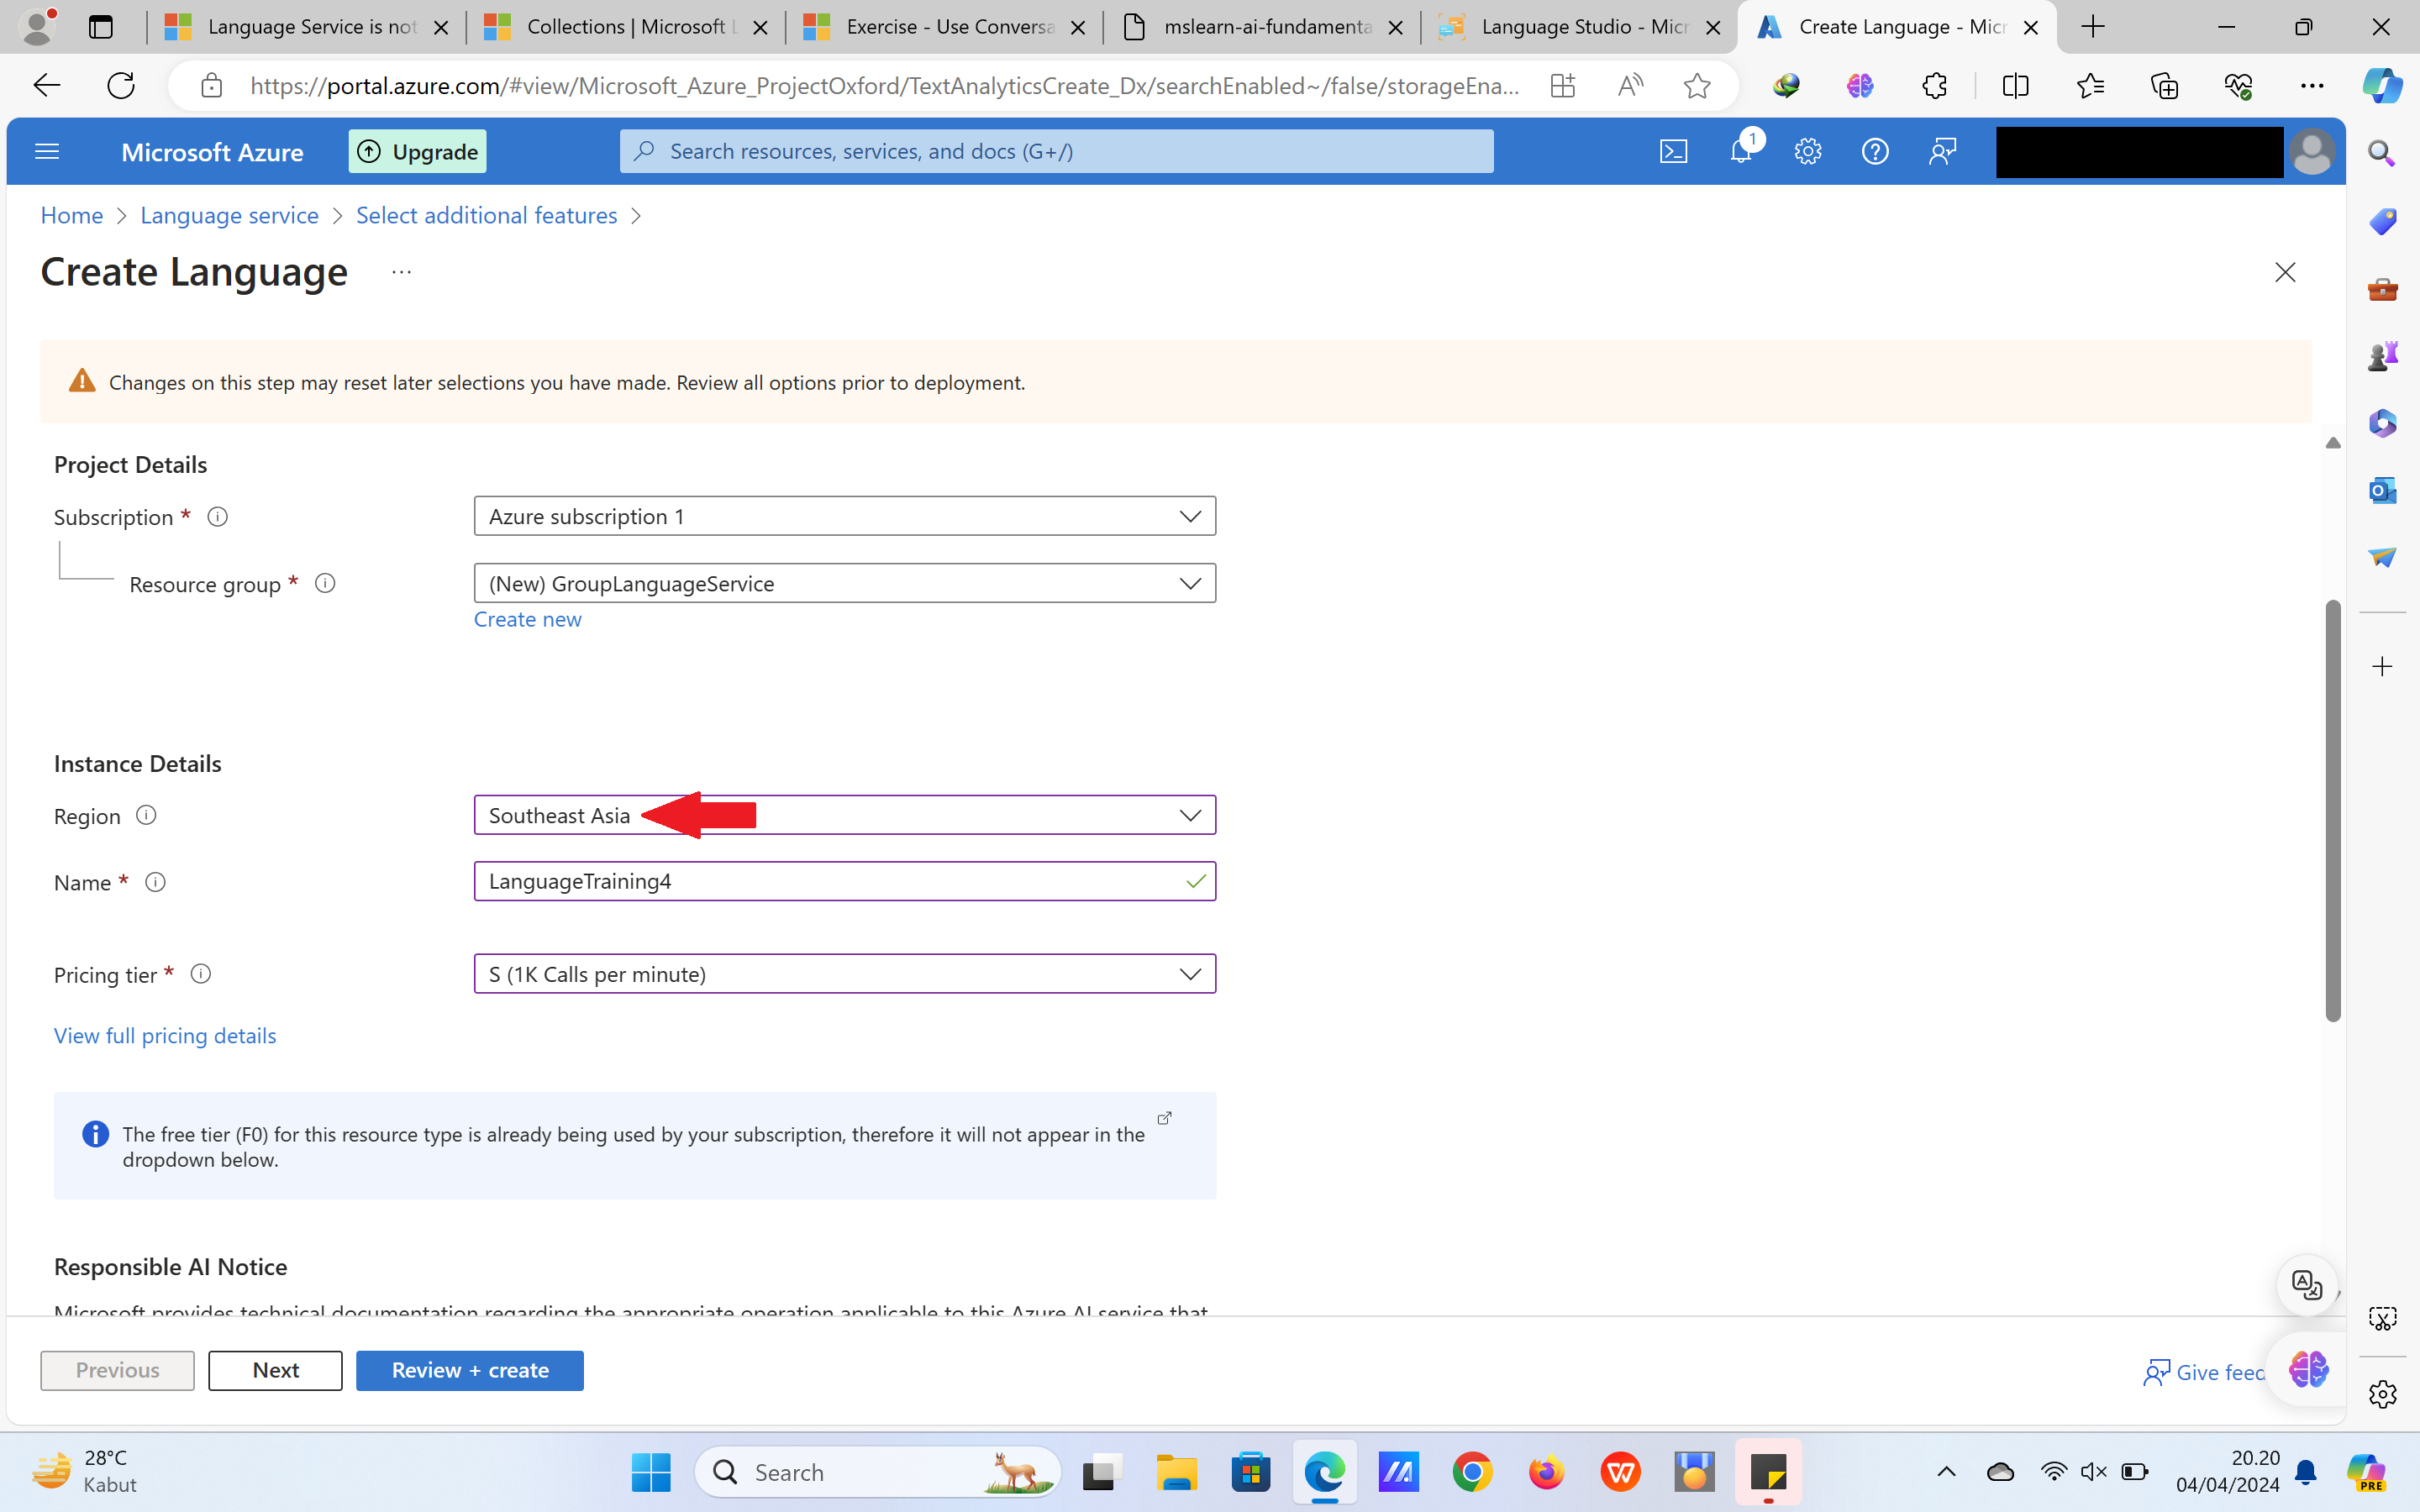Refresh the browser page
This screenshot has height=1512, width=2420.
(120, 86)
